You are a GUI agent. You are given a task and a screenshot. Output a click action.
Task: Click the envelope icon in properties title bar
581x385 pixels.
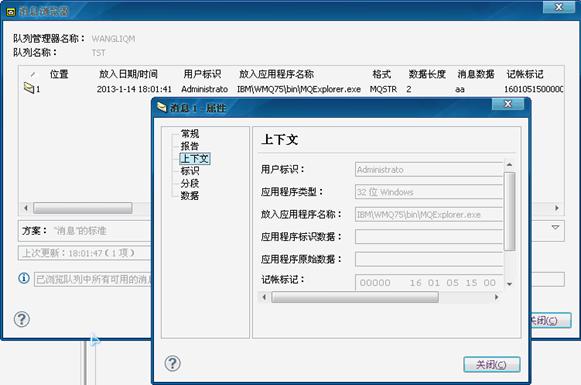click(162, 107)
